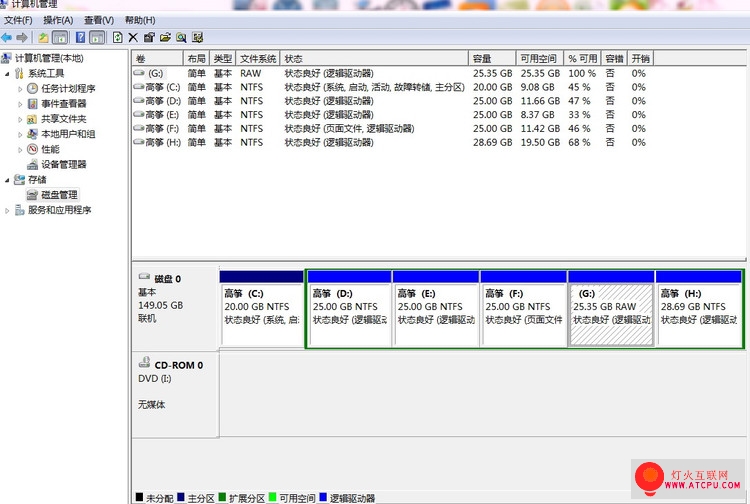
Task: Click the blue 逻辑驱动器 legend swatch
Action: [x=323, y=497]
